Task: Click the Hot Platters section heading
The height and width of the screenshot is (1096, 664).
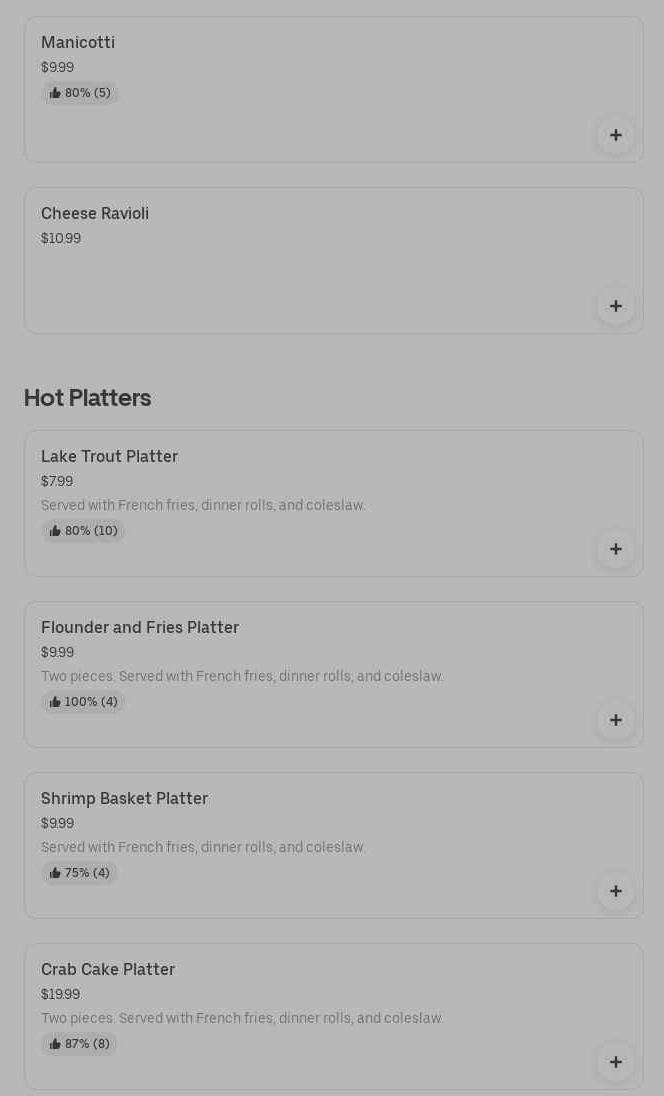Action: (x=88, y=398)
